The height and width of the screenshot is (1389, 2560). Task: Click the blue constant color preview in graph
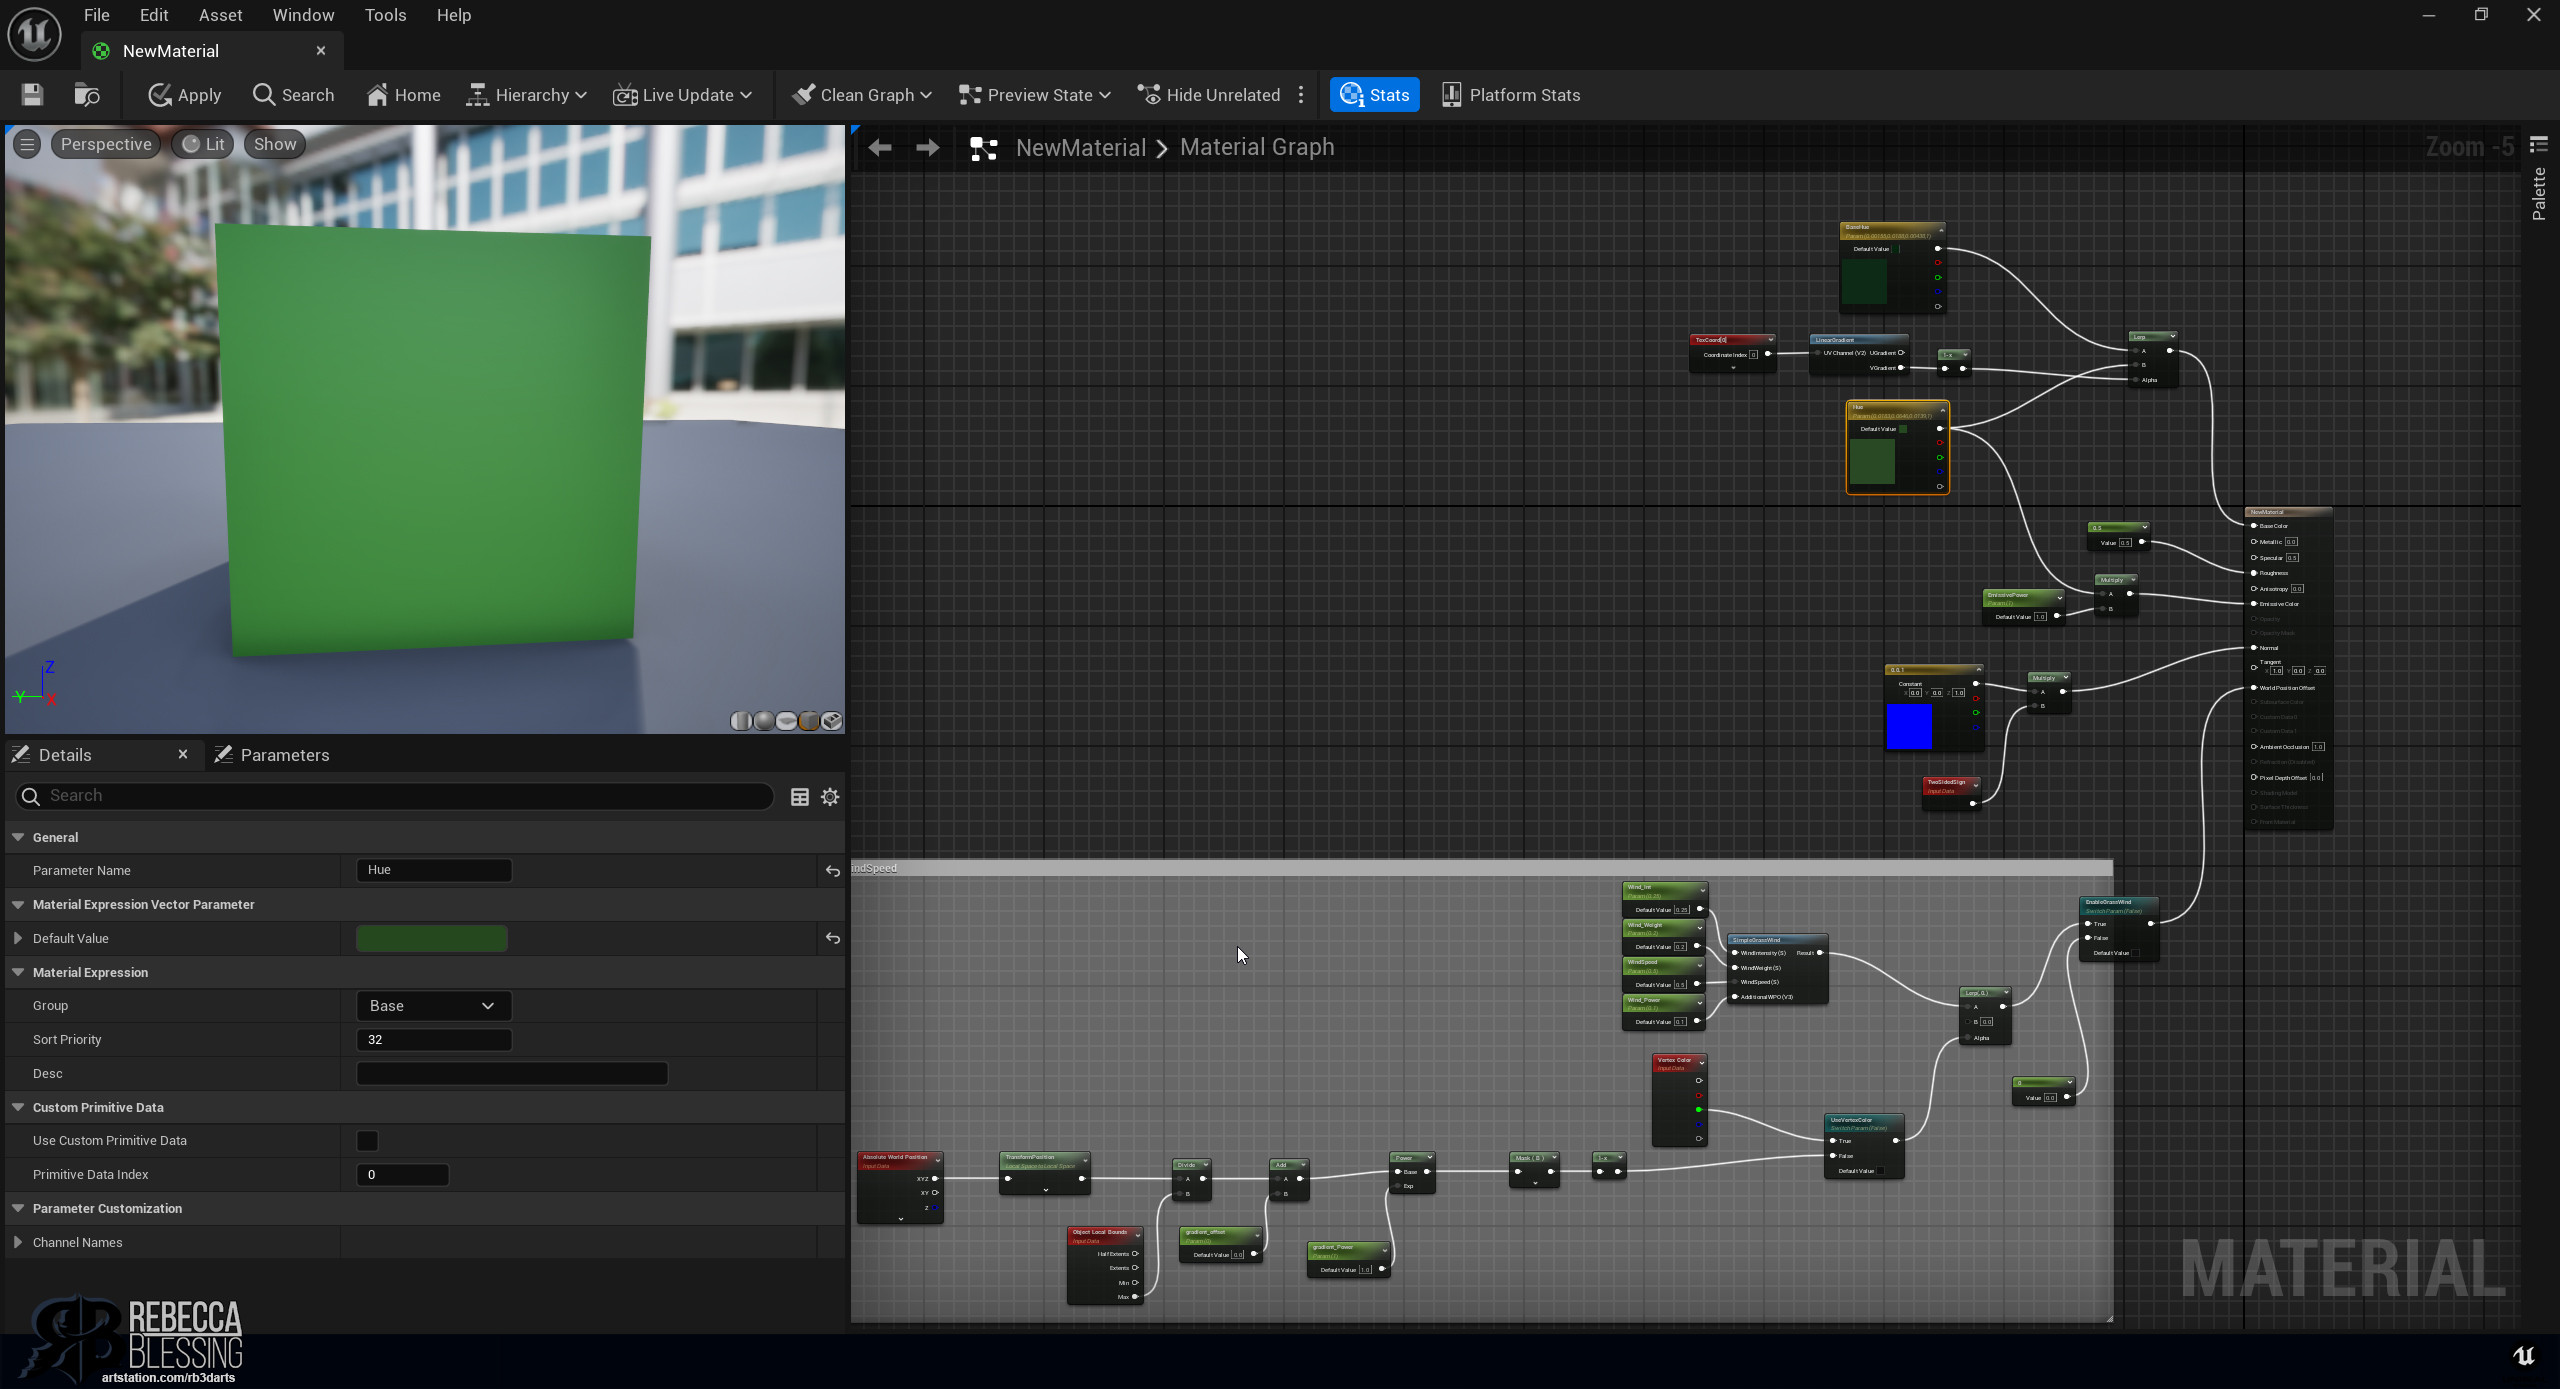pyautogui.click(x=1909, y=727)
